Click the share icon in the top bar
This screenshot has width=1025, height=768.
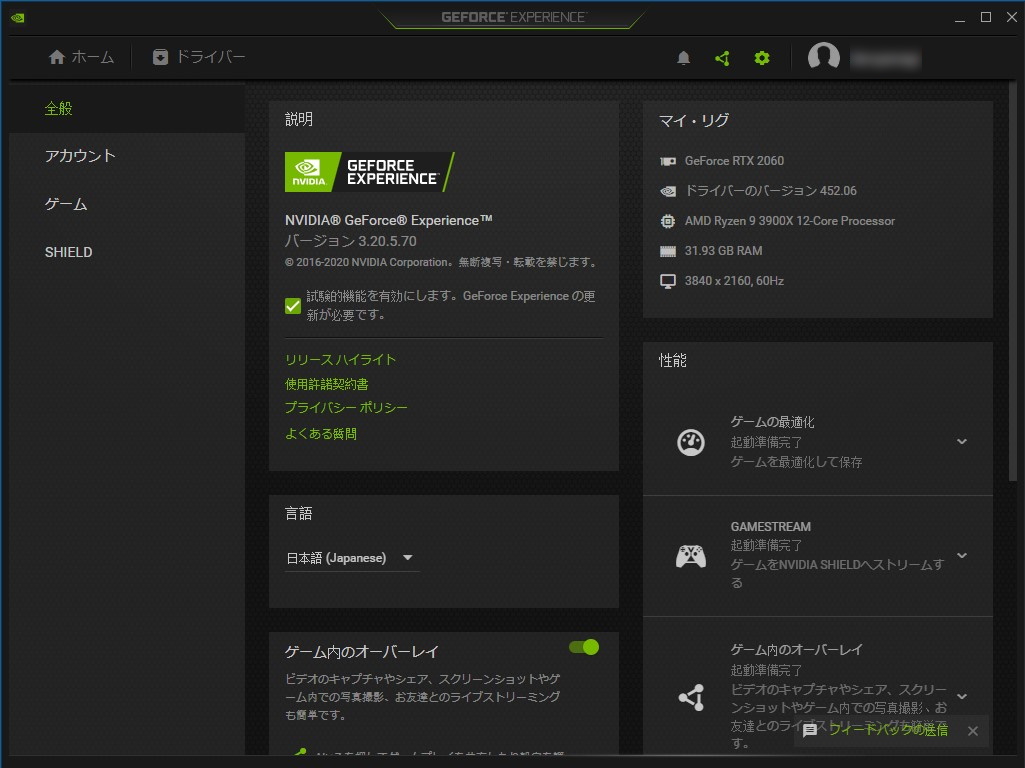pyautogui.click(x=722, y=57)
